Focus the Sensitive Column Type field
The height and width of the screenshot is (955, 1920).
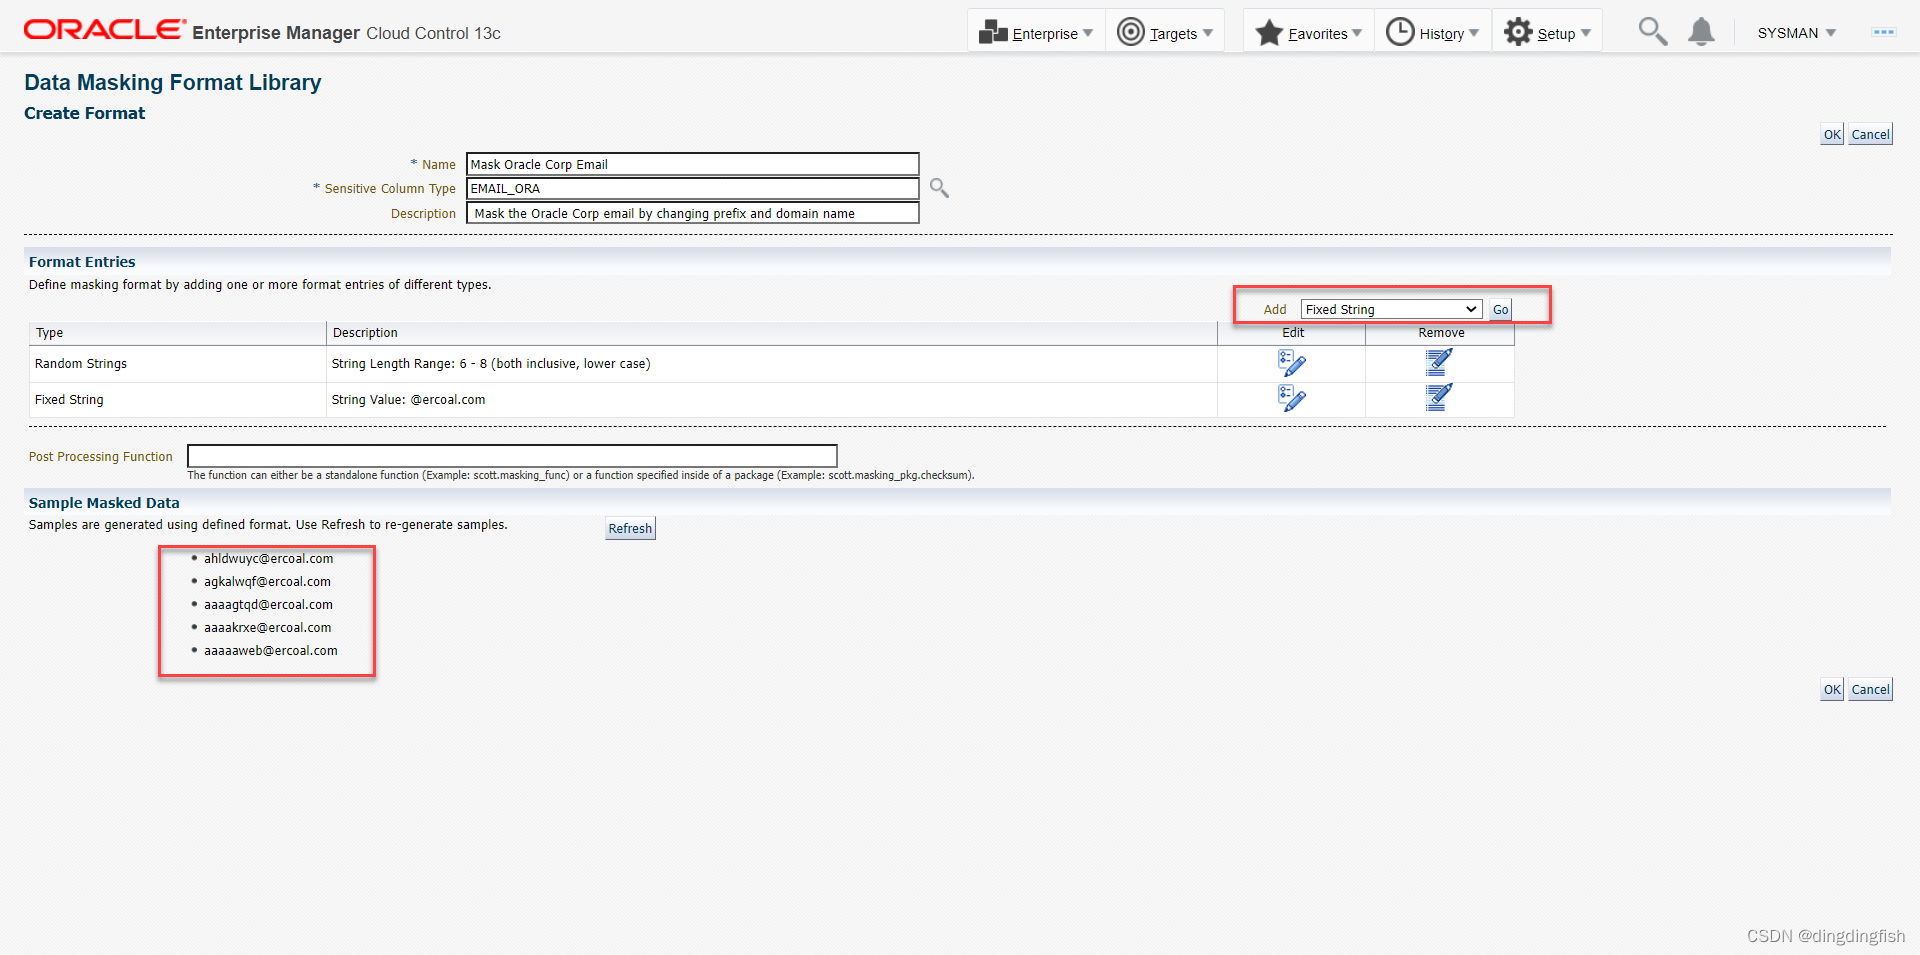(x=692, y=188)
